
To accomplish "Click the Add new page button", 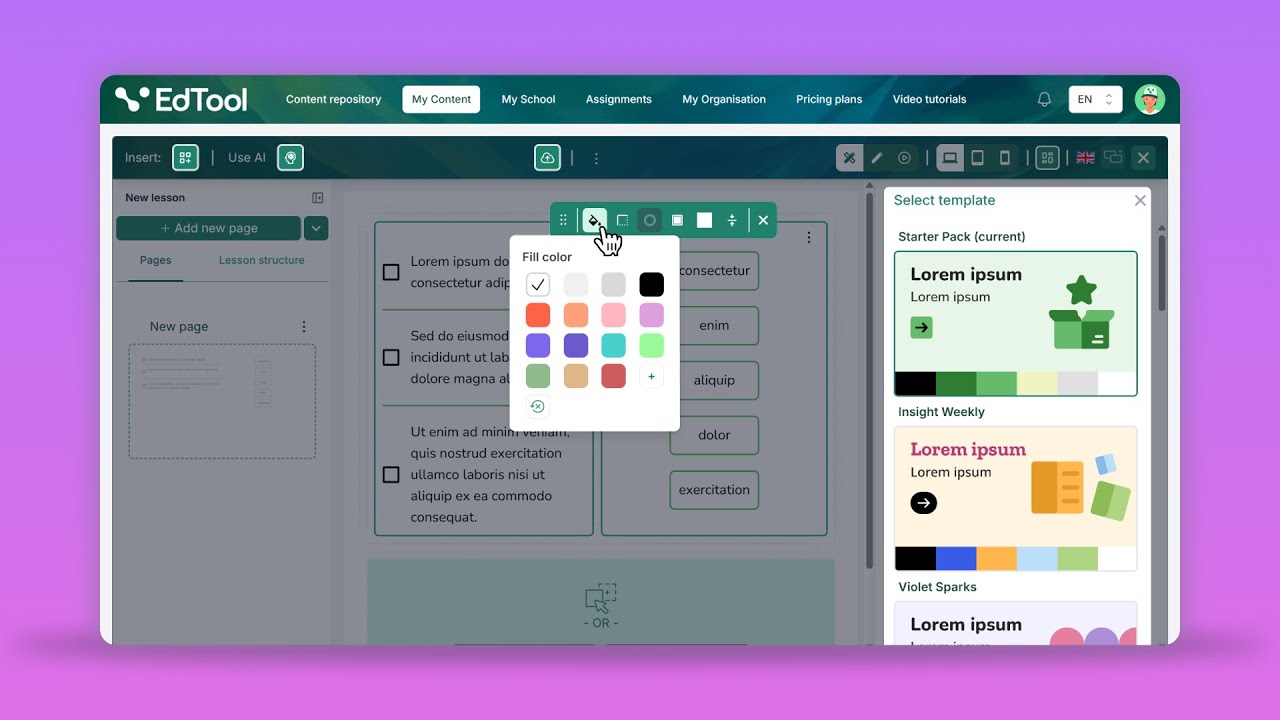I will (208, 228).
